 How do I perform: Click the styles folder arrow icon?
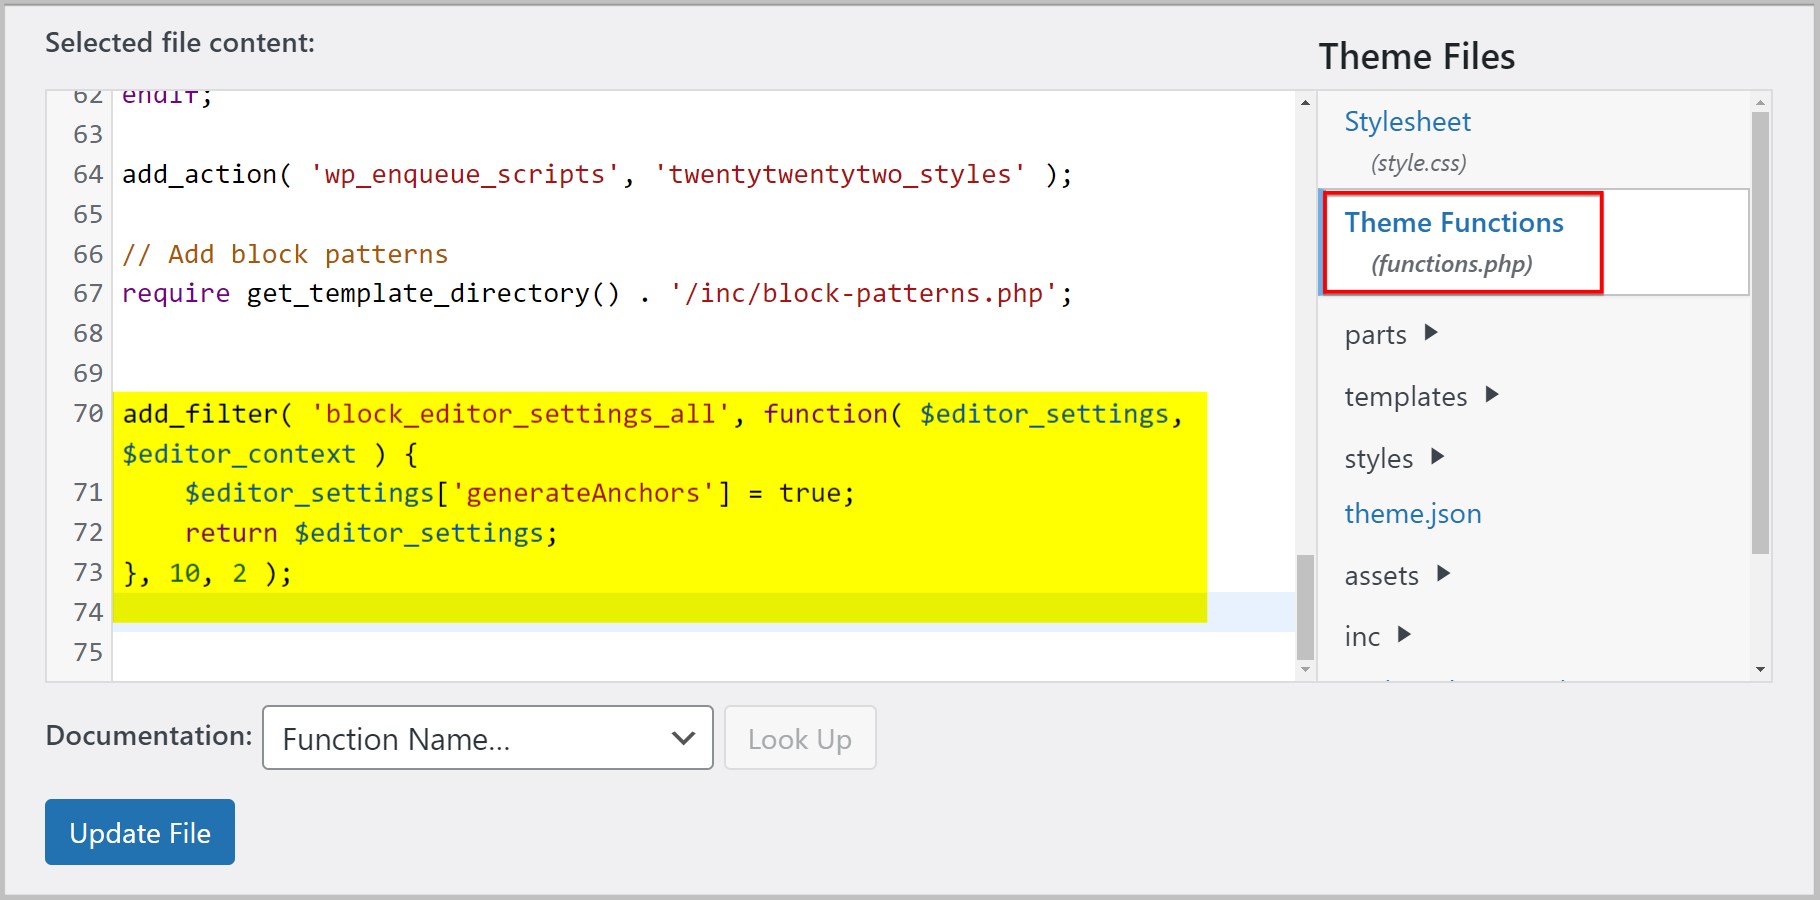click(1436, 457)
